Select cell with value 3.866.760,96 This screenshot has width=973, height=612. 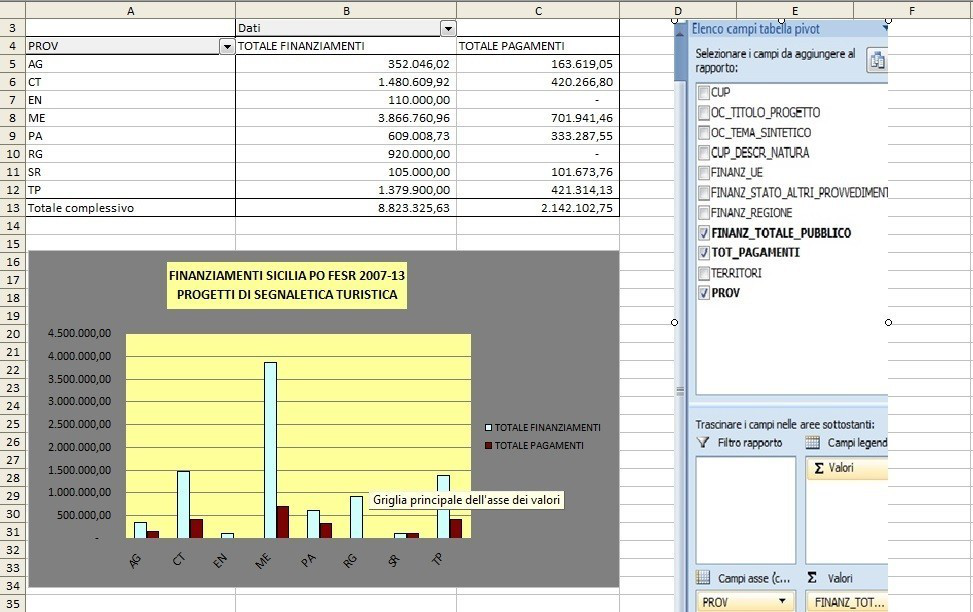click(346, 118)
